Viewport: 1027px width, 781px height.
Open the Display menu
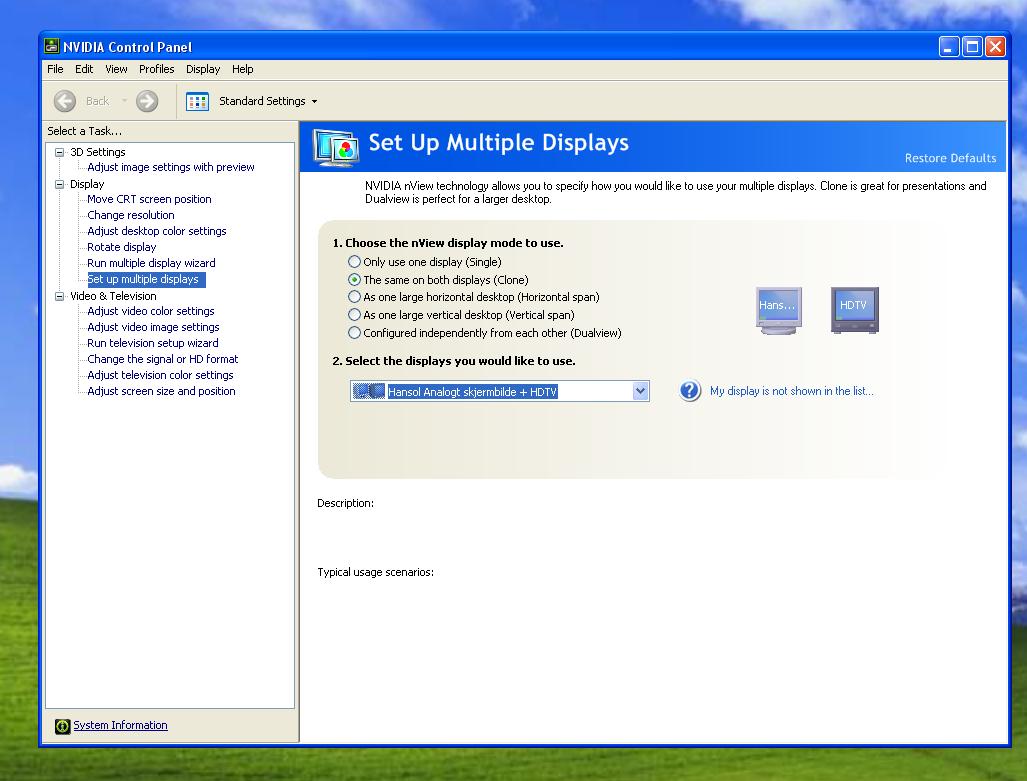[x=203, y=69]
